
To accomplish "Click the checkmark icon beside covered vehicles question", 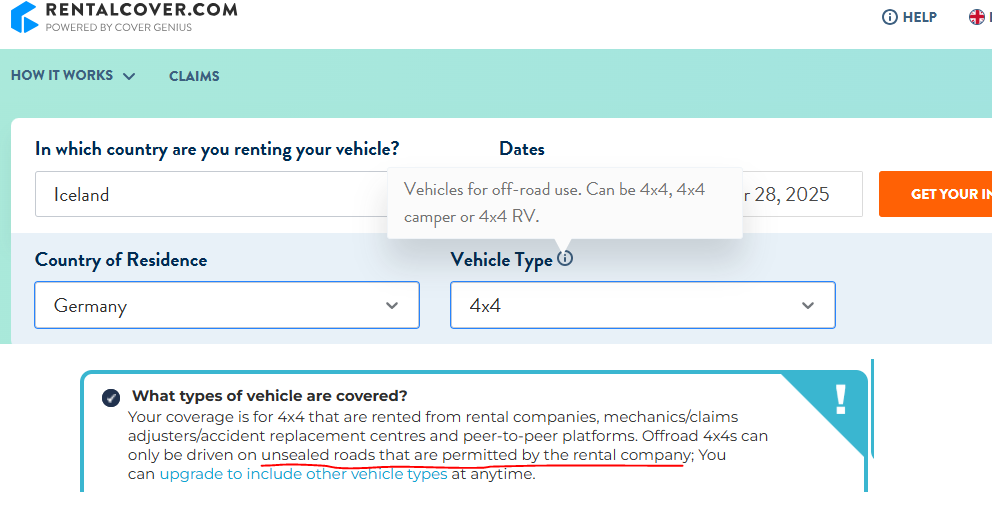I will 111,398.
